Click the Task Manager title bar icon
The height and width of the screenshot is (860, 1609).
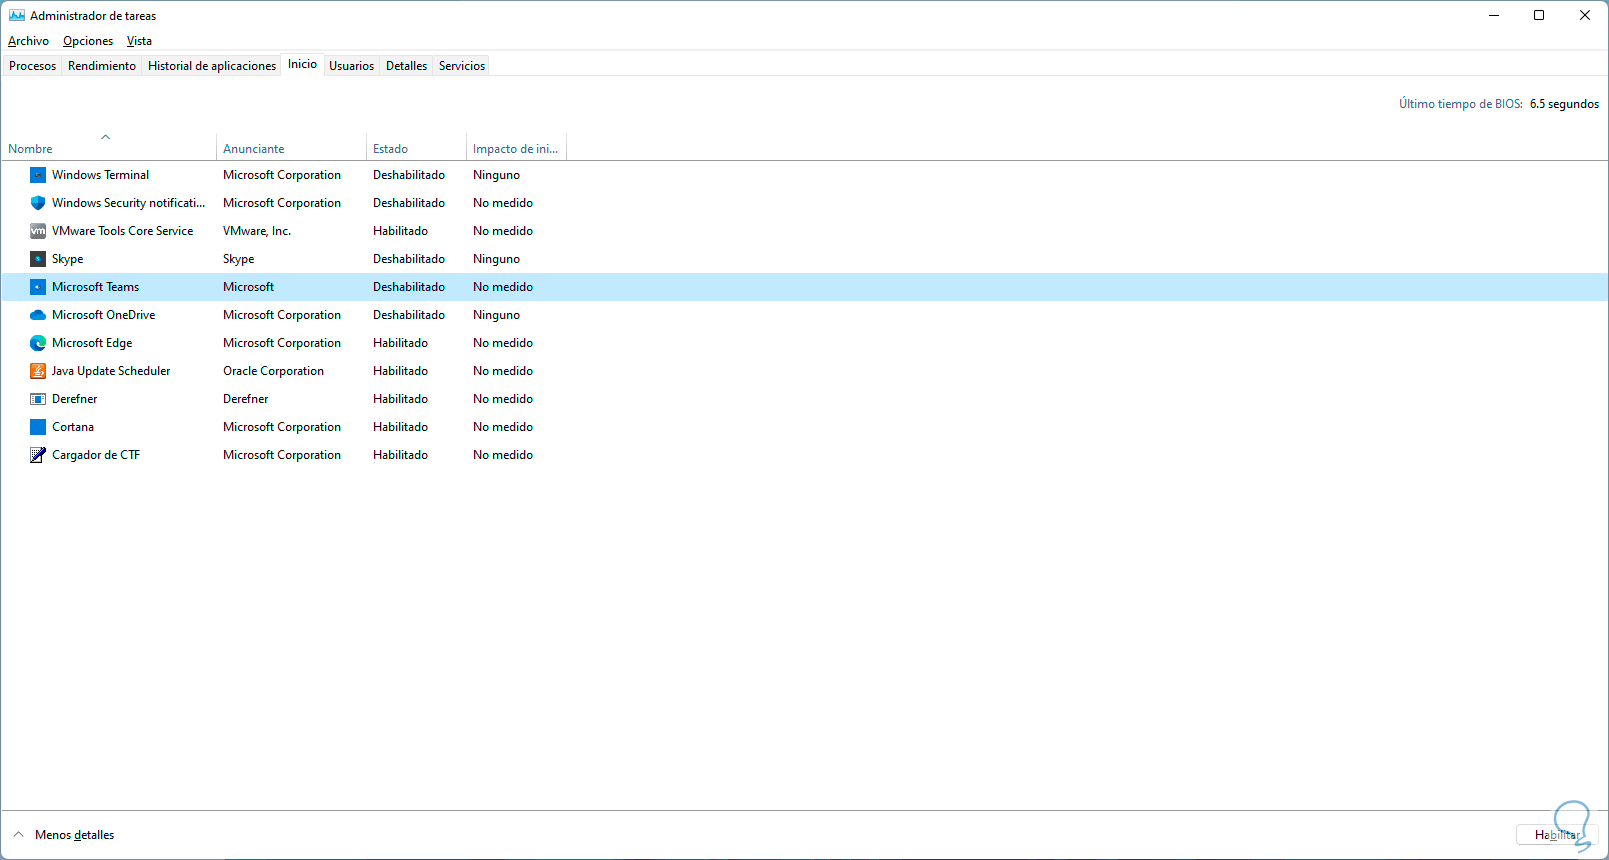[17, 16]
